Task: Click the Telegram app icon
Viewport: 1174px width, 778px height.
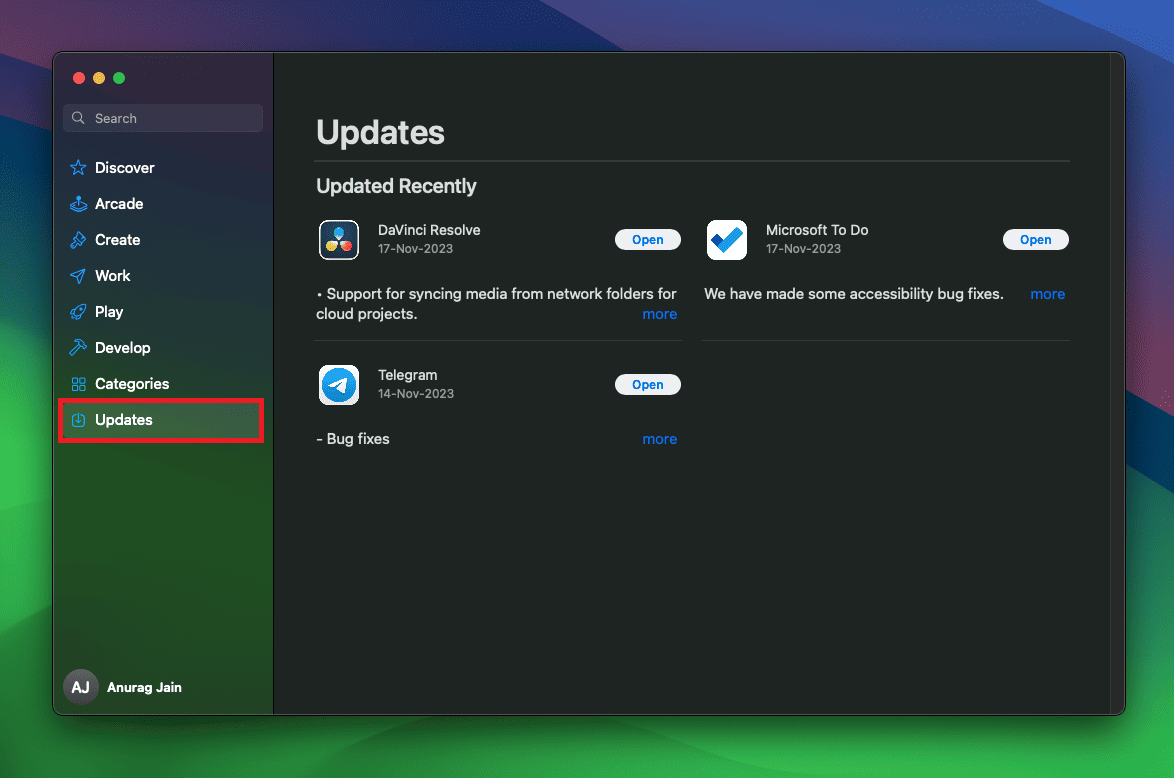Action: point(339,385)
